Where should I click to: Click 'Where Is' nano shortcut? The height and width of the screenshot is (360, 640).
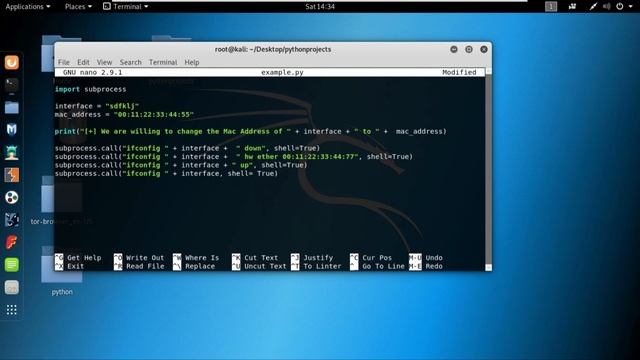pos(202,258)
